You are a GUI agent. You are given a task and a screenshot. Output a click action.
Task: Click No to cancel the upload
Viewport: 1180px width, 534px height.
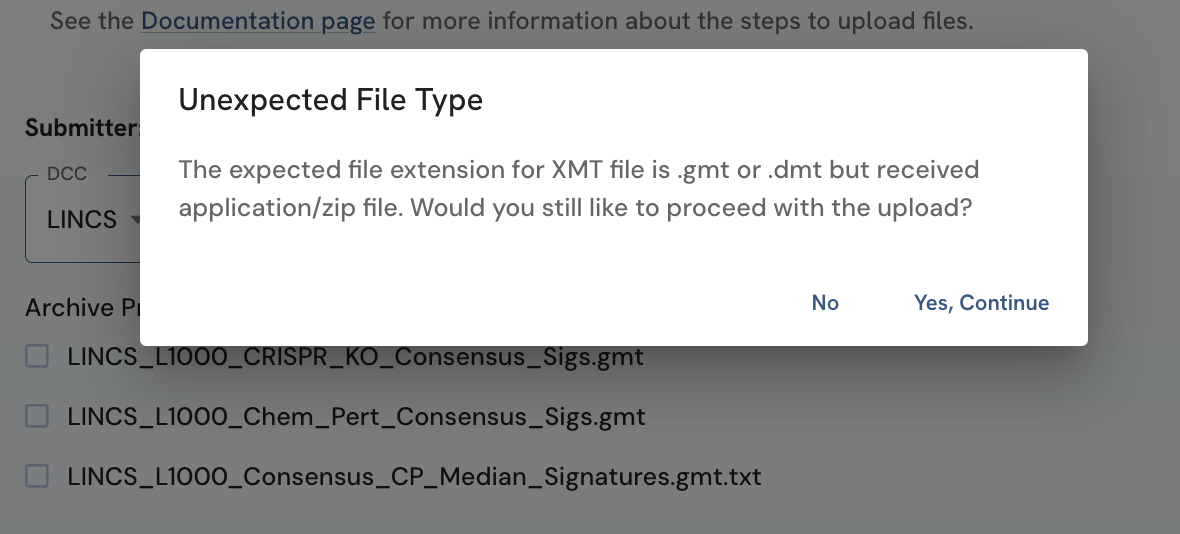tap(825, 303)
